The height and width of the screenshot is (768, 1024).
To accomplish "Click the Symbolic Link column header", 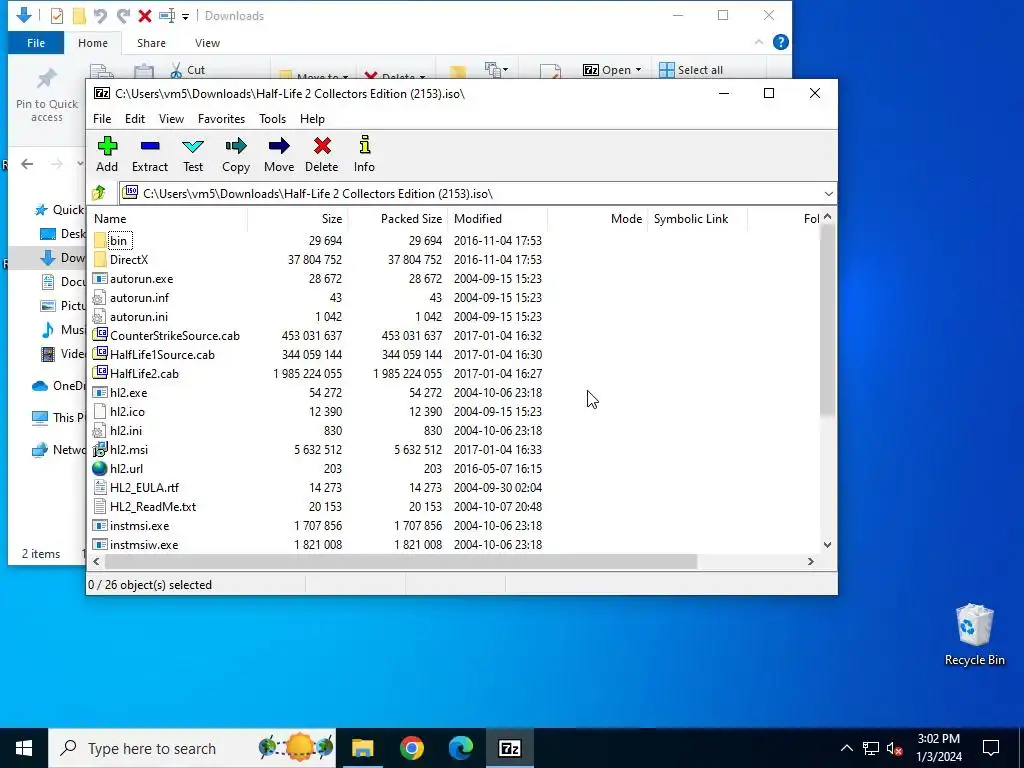I will tap(697, 219).
